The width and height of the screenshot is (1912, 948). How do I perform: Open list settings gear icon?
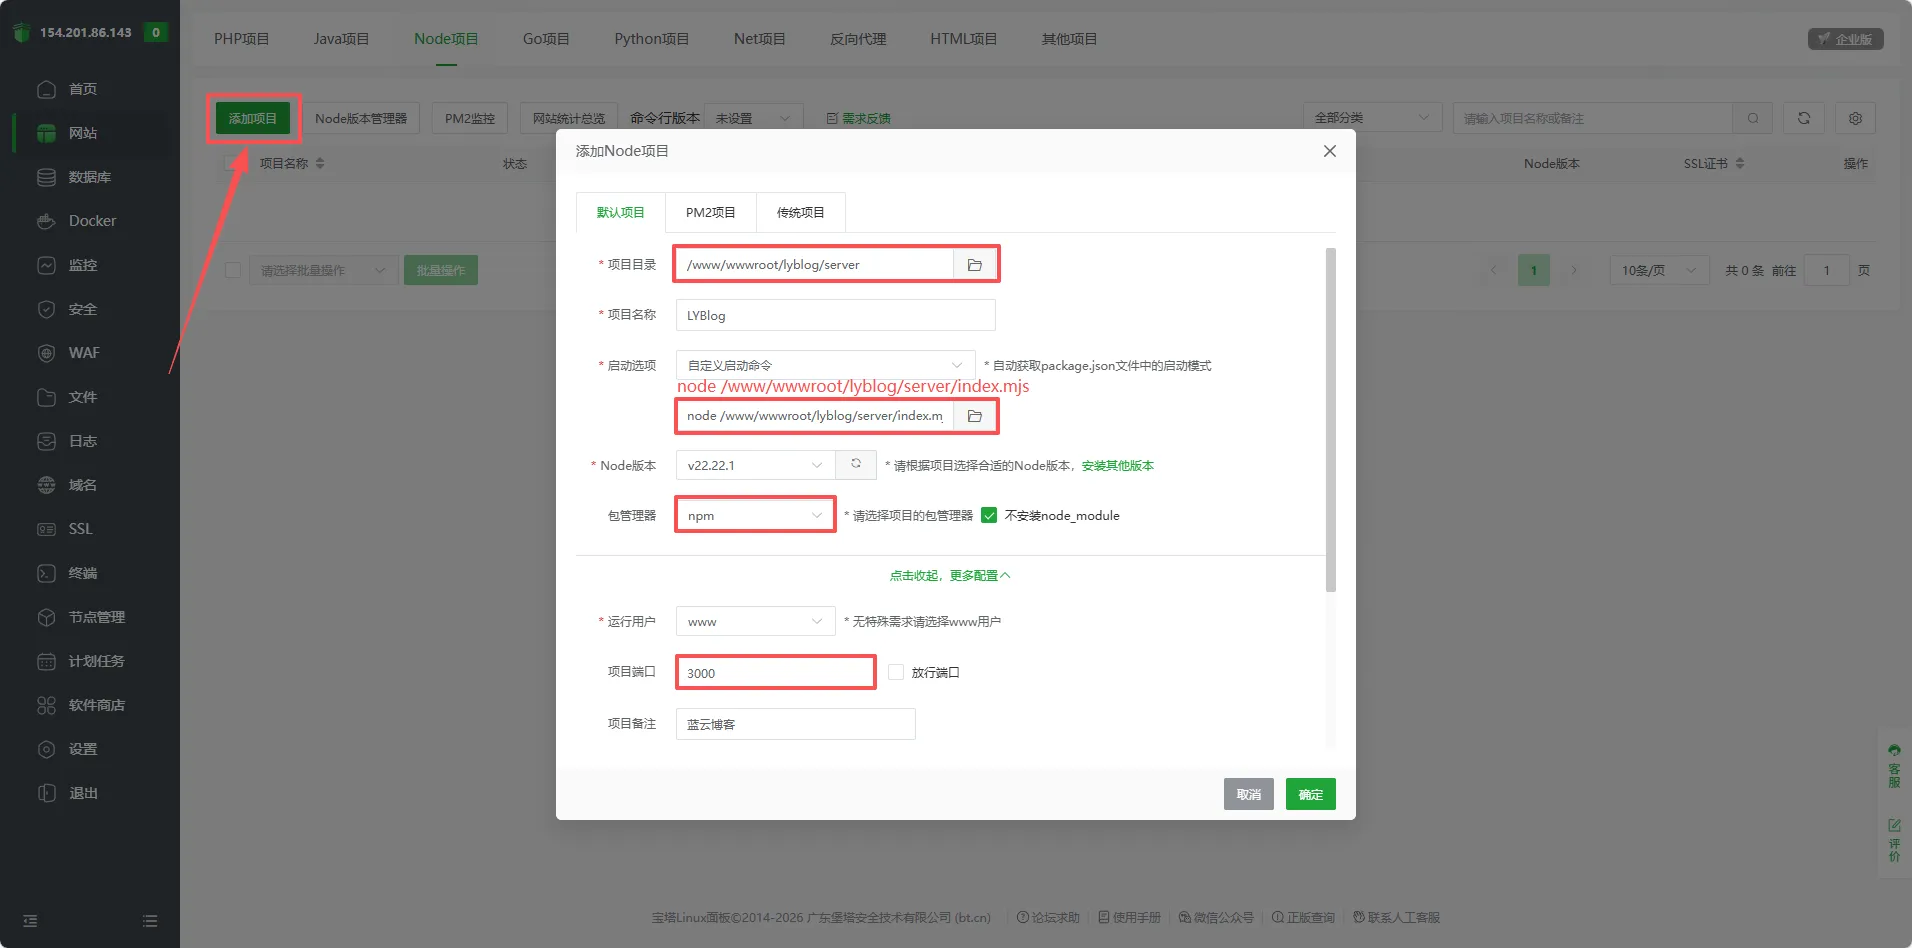pyautogui.click(x=1855, y=118)
